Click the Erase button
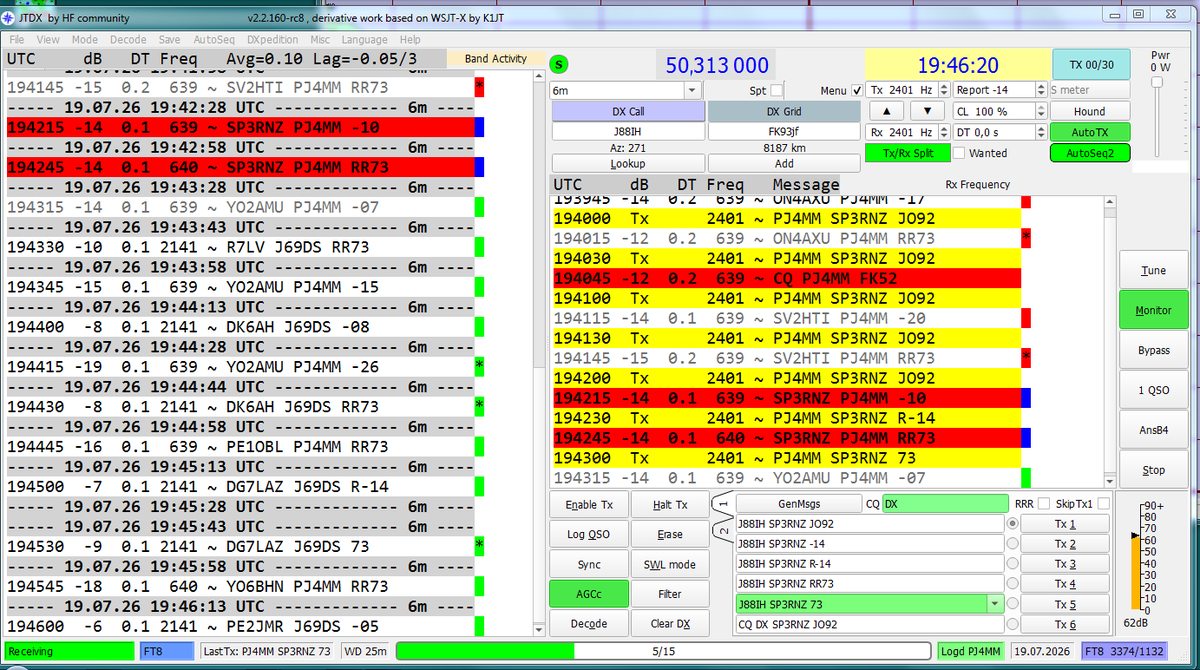Viewport: 1200px width, 670px height. (669, 534)
